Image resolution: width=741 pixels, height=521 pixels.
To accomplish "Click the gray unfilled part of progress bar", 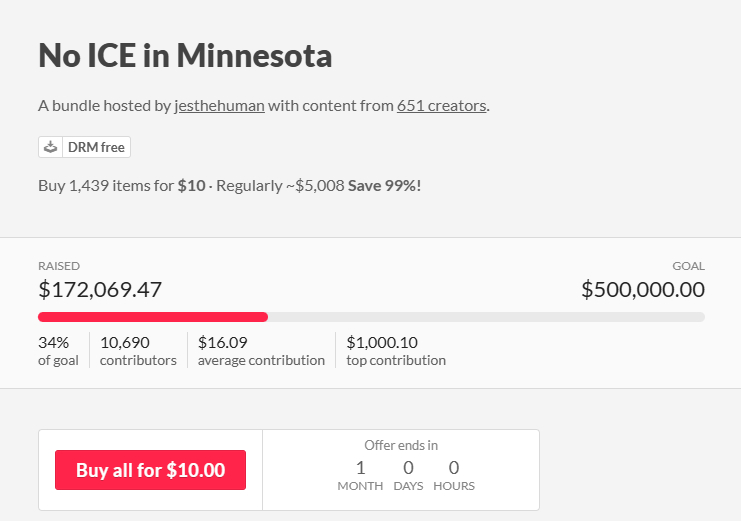I will click(486, 317).
